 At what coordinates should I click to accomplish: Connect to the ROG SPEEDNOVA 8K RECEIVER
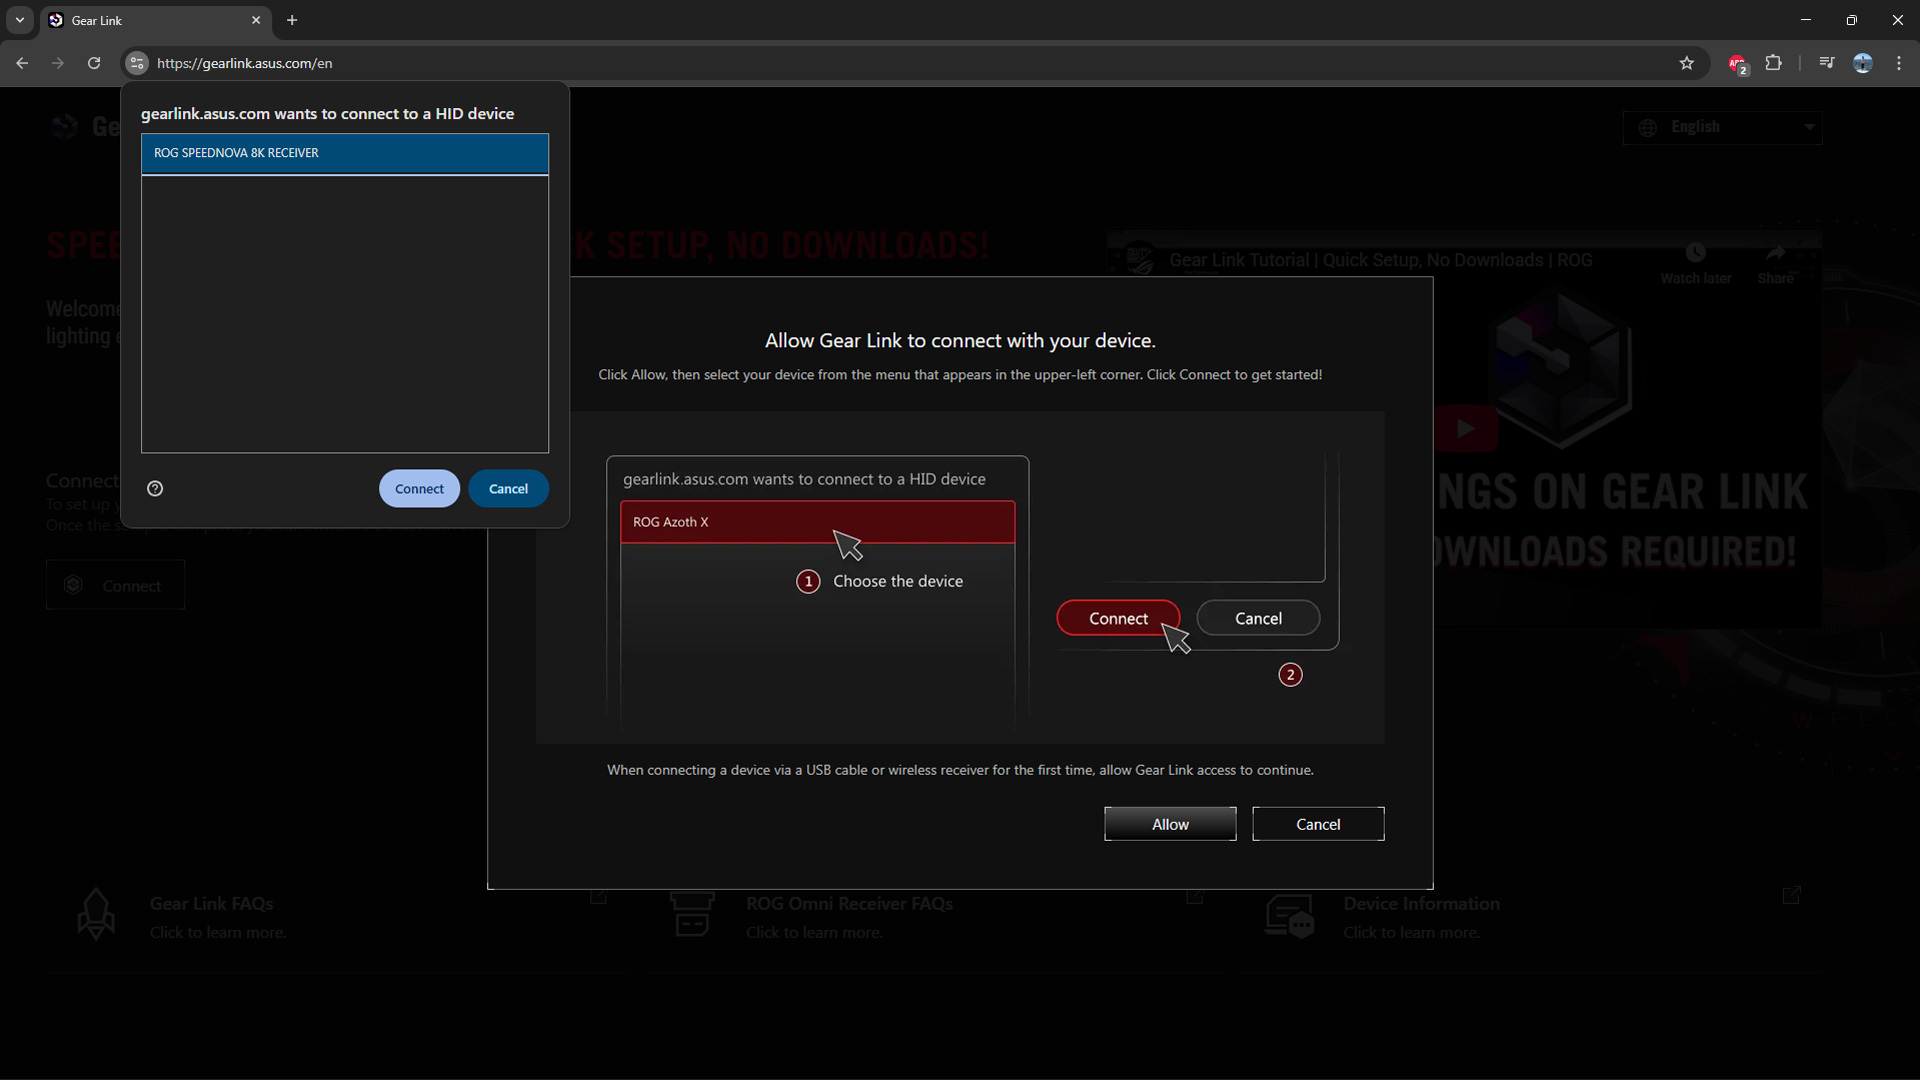pos(344,153)
